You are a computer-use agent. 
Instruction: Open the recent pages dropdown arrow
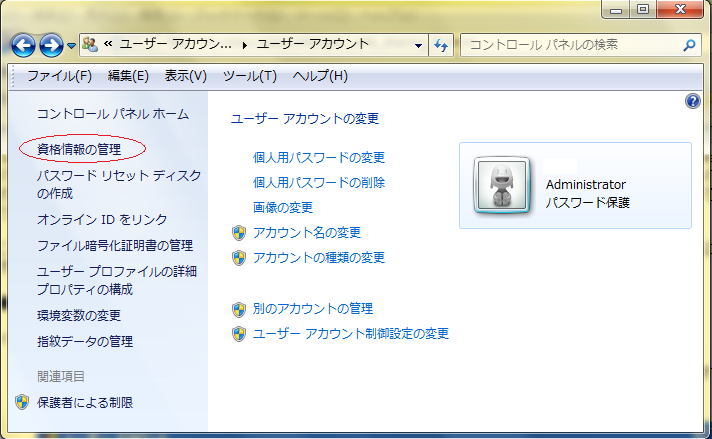tap(72, 46)
